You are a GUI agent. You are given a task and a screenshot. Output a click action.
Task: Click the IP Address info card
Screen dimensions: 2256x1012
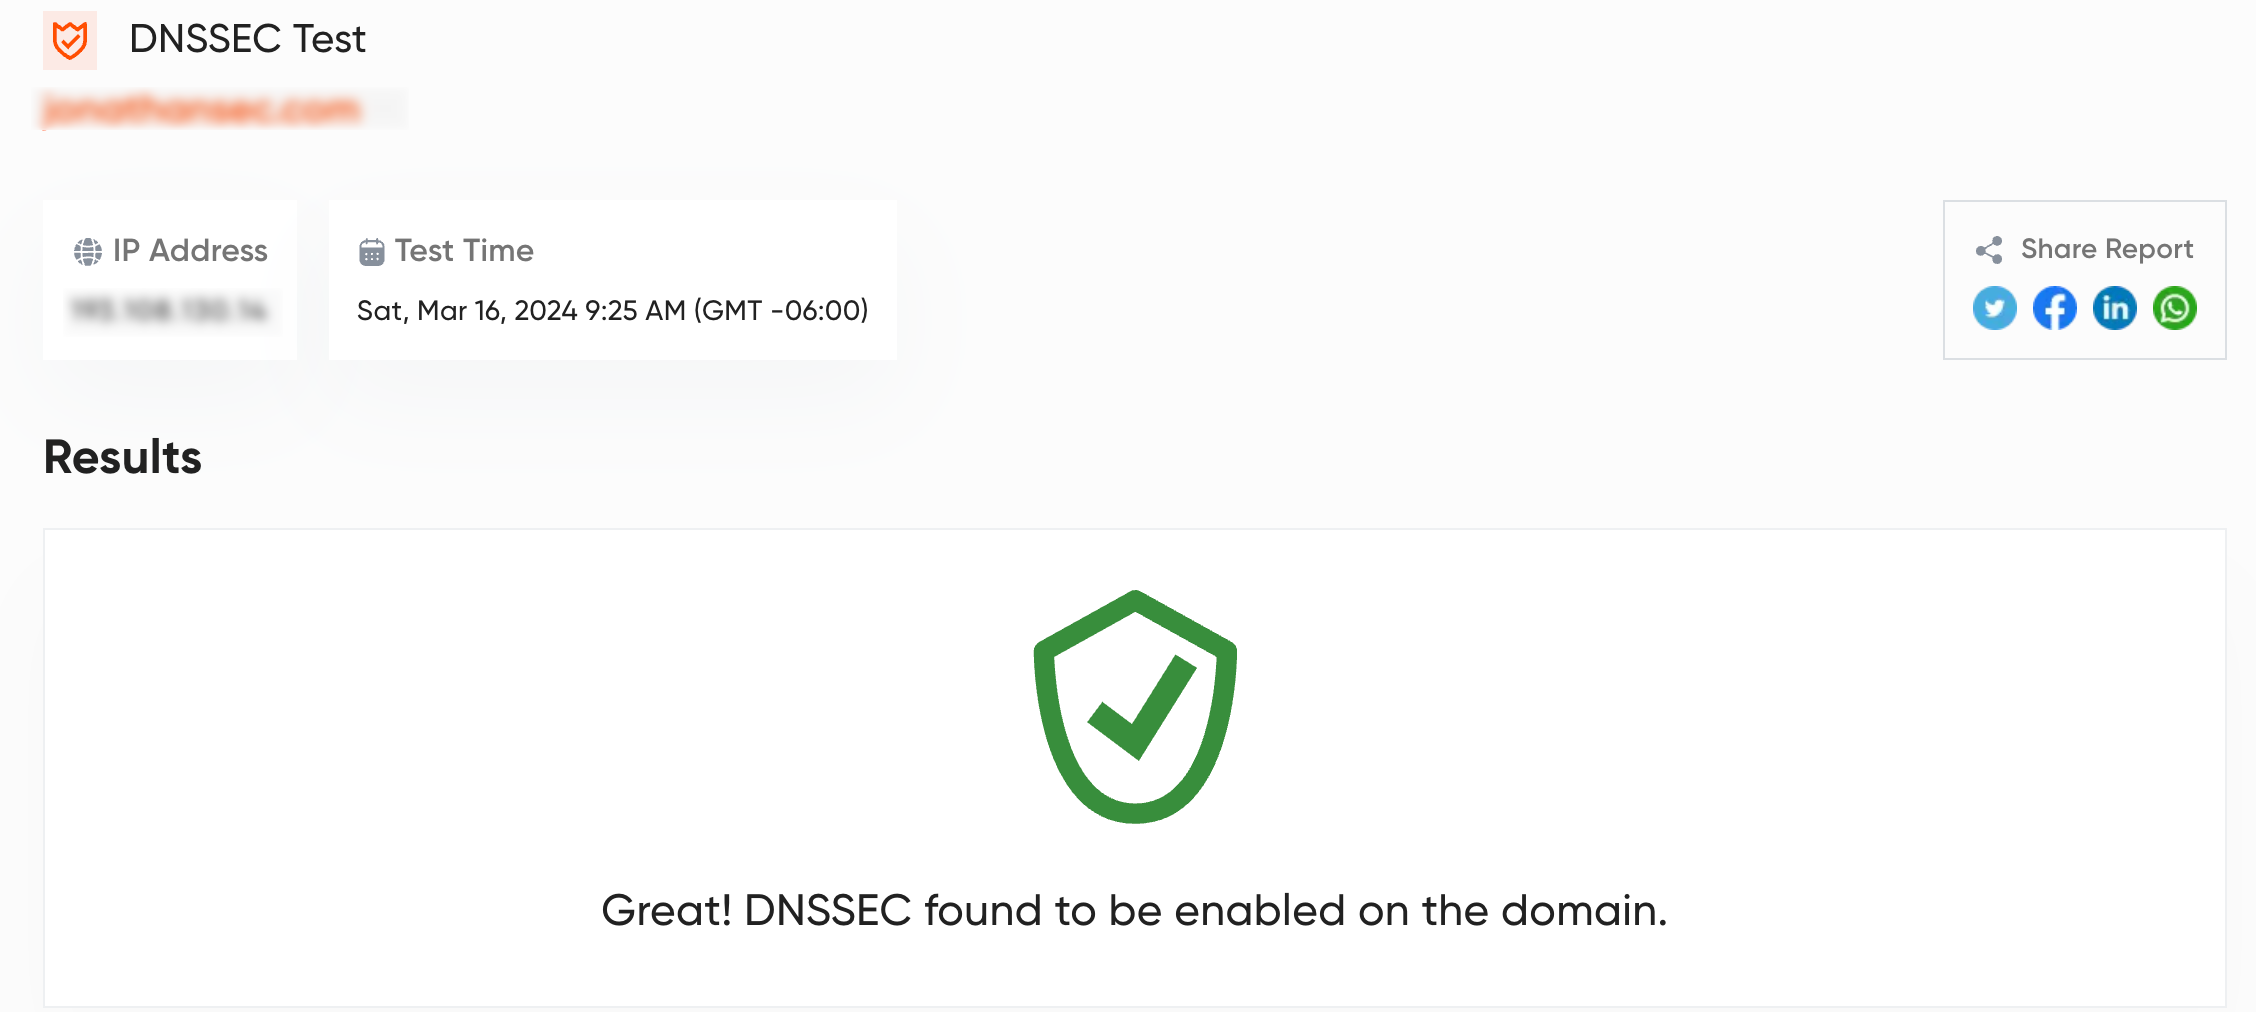170,280
